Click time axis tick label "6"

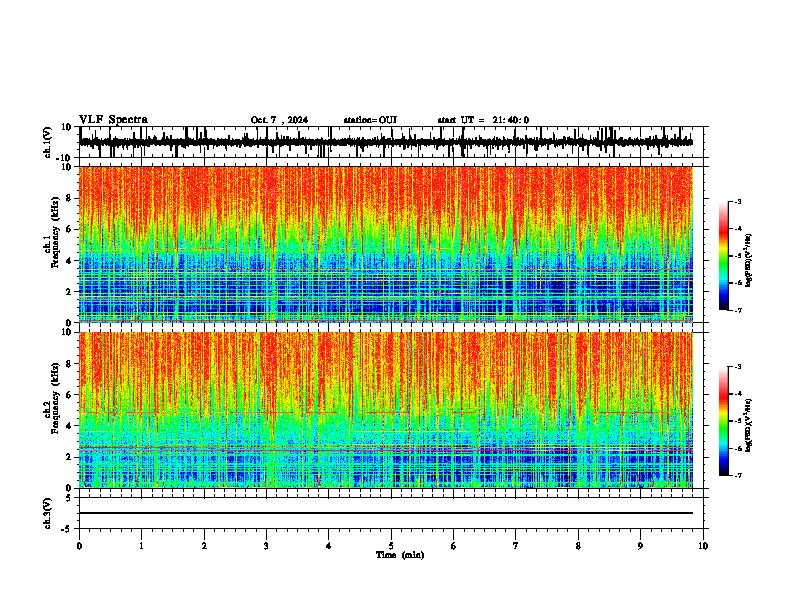(x=454, y=546)
